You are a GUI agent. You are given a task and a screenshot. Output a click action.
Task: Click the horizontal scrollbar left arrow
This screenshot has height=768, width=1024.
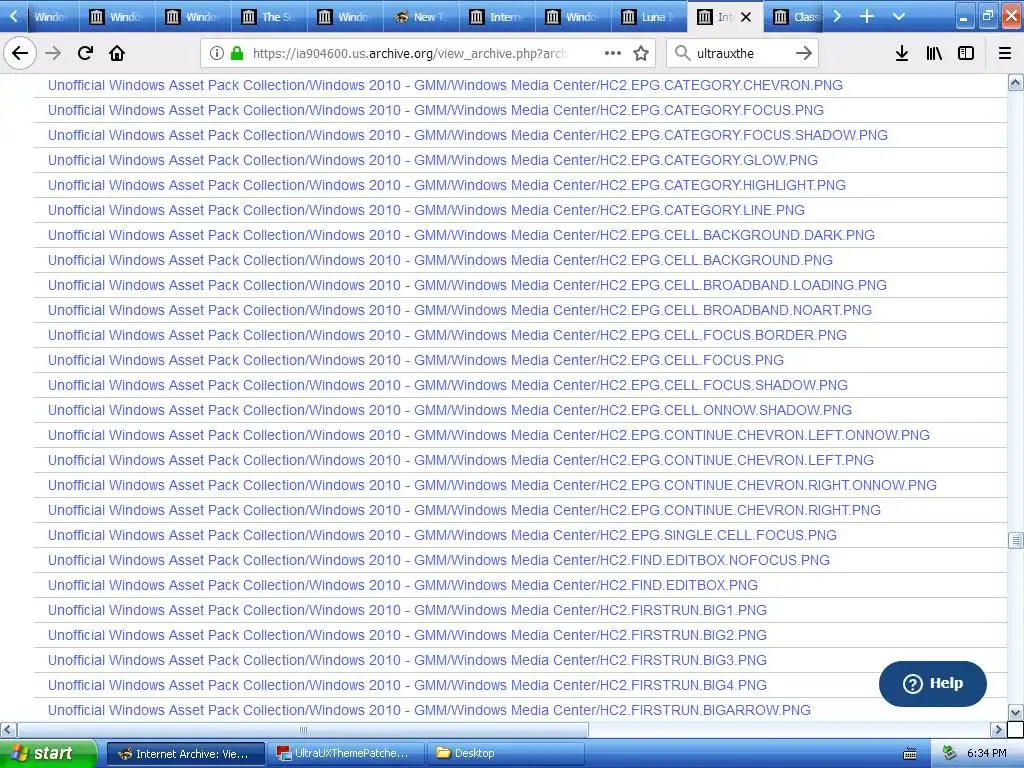click(x=8, y=729)
